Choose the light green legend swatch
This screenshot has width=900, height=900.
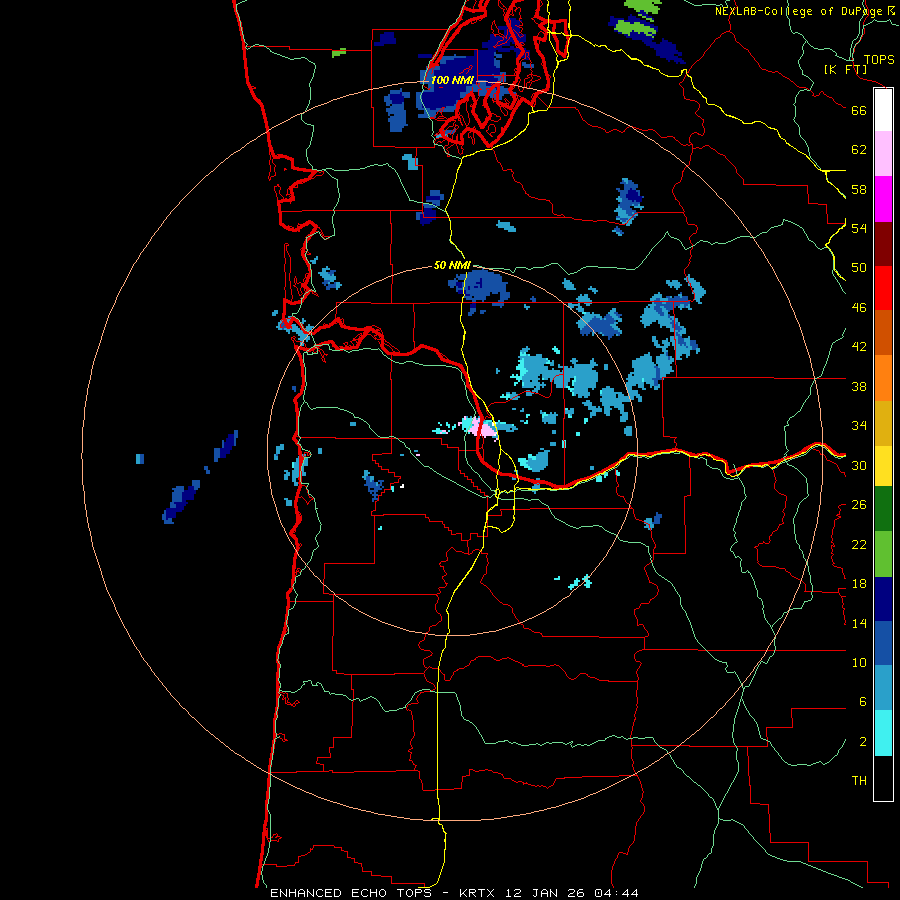(x=883, y=554)
